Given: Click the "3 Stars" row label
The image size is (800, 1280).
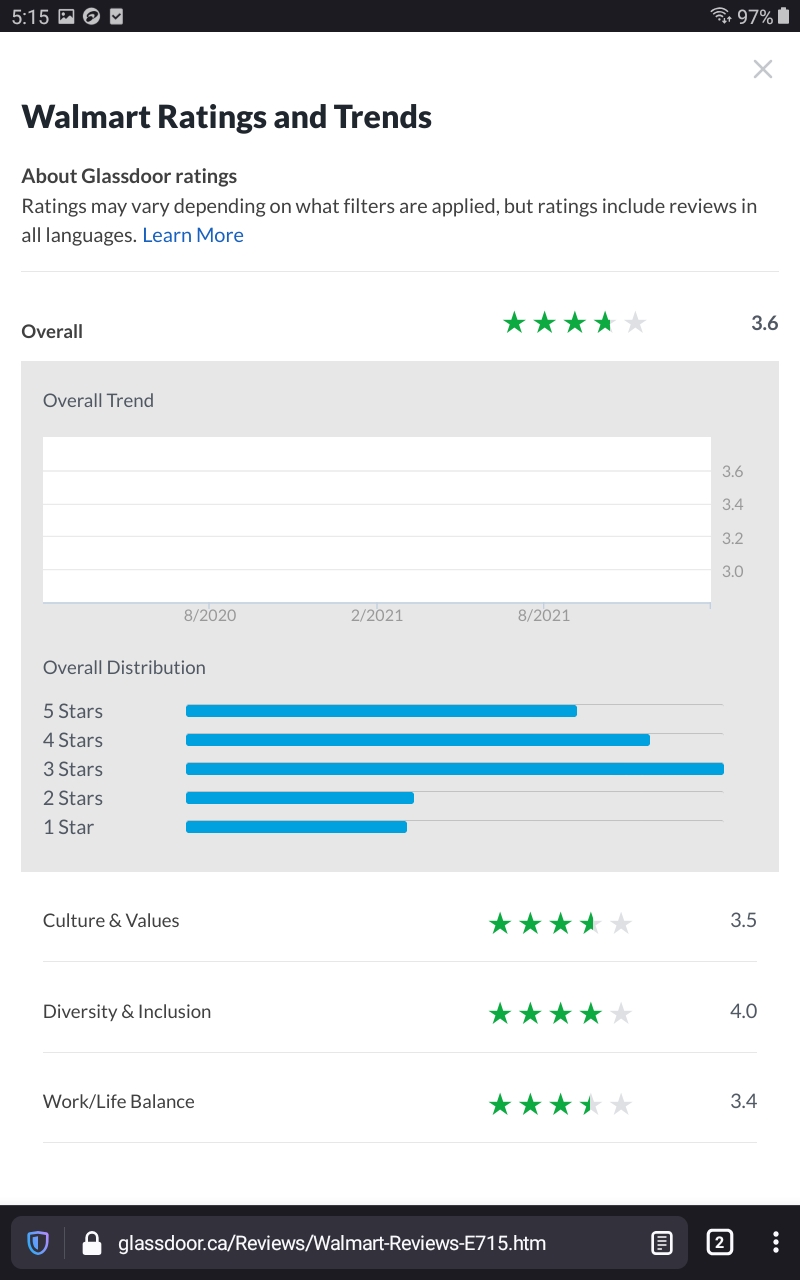Looking at the screenshot, I should pyautogui.click(x=73, y=769).
